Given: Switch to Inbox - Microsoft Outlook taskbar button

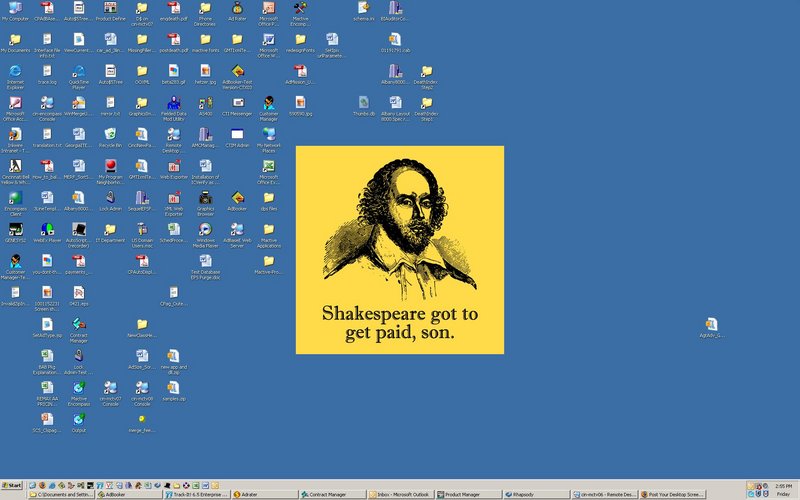Looking at the screenshot, I should [x=401, y=494].
